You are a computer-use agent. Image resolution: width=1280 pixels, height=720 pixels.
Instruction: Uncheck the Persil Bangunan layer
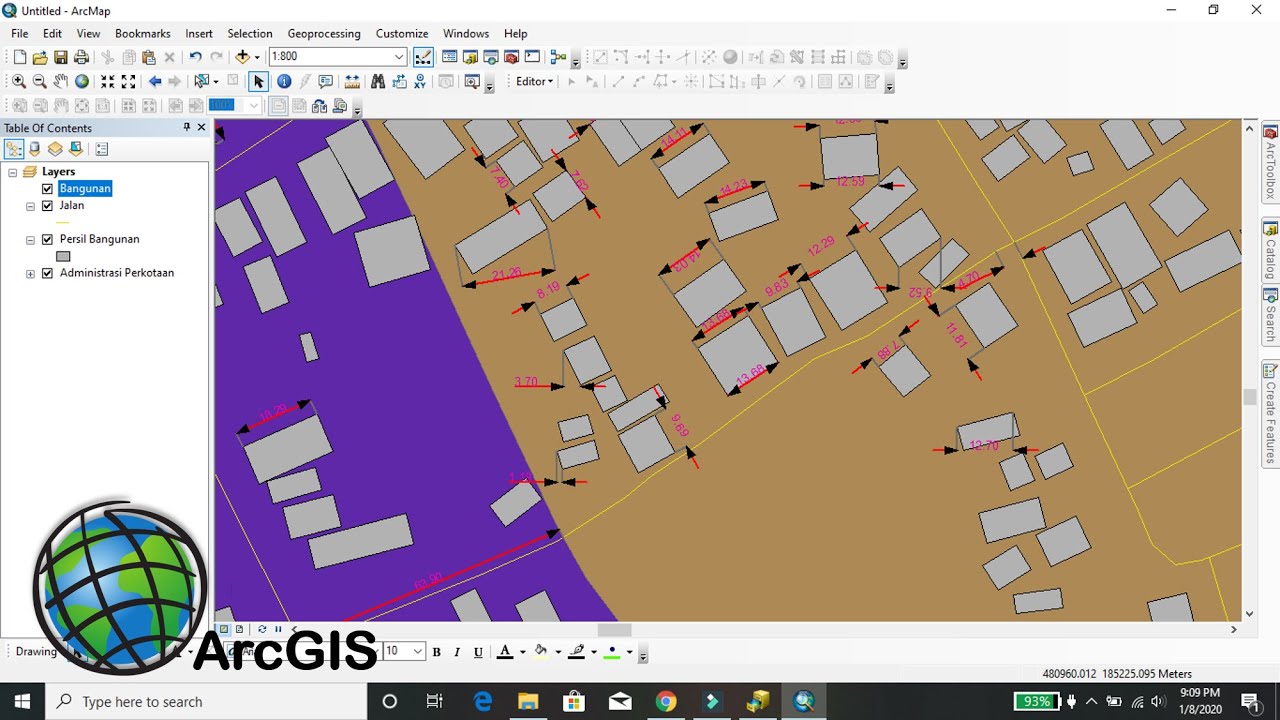47,240
